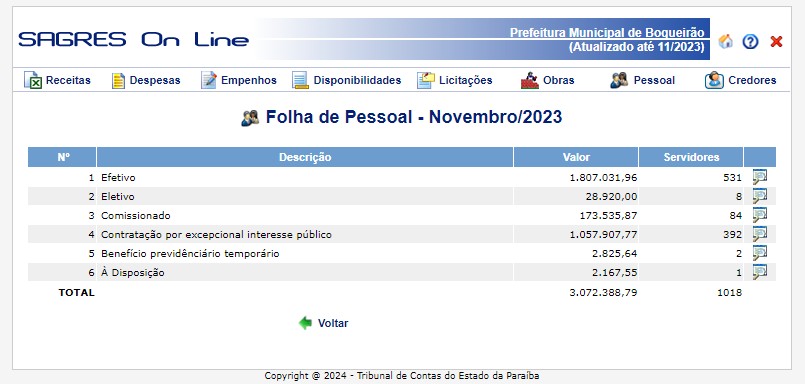
Task: Open the Despesas menu item
Action: tap(146, 81)
